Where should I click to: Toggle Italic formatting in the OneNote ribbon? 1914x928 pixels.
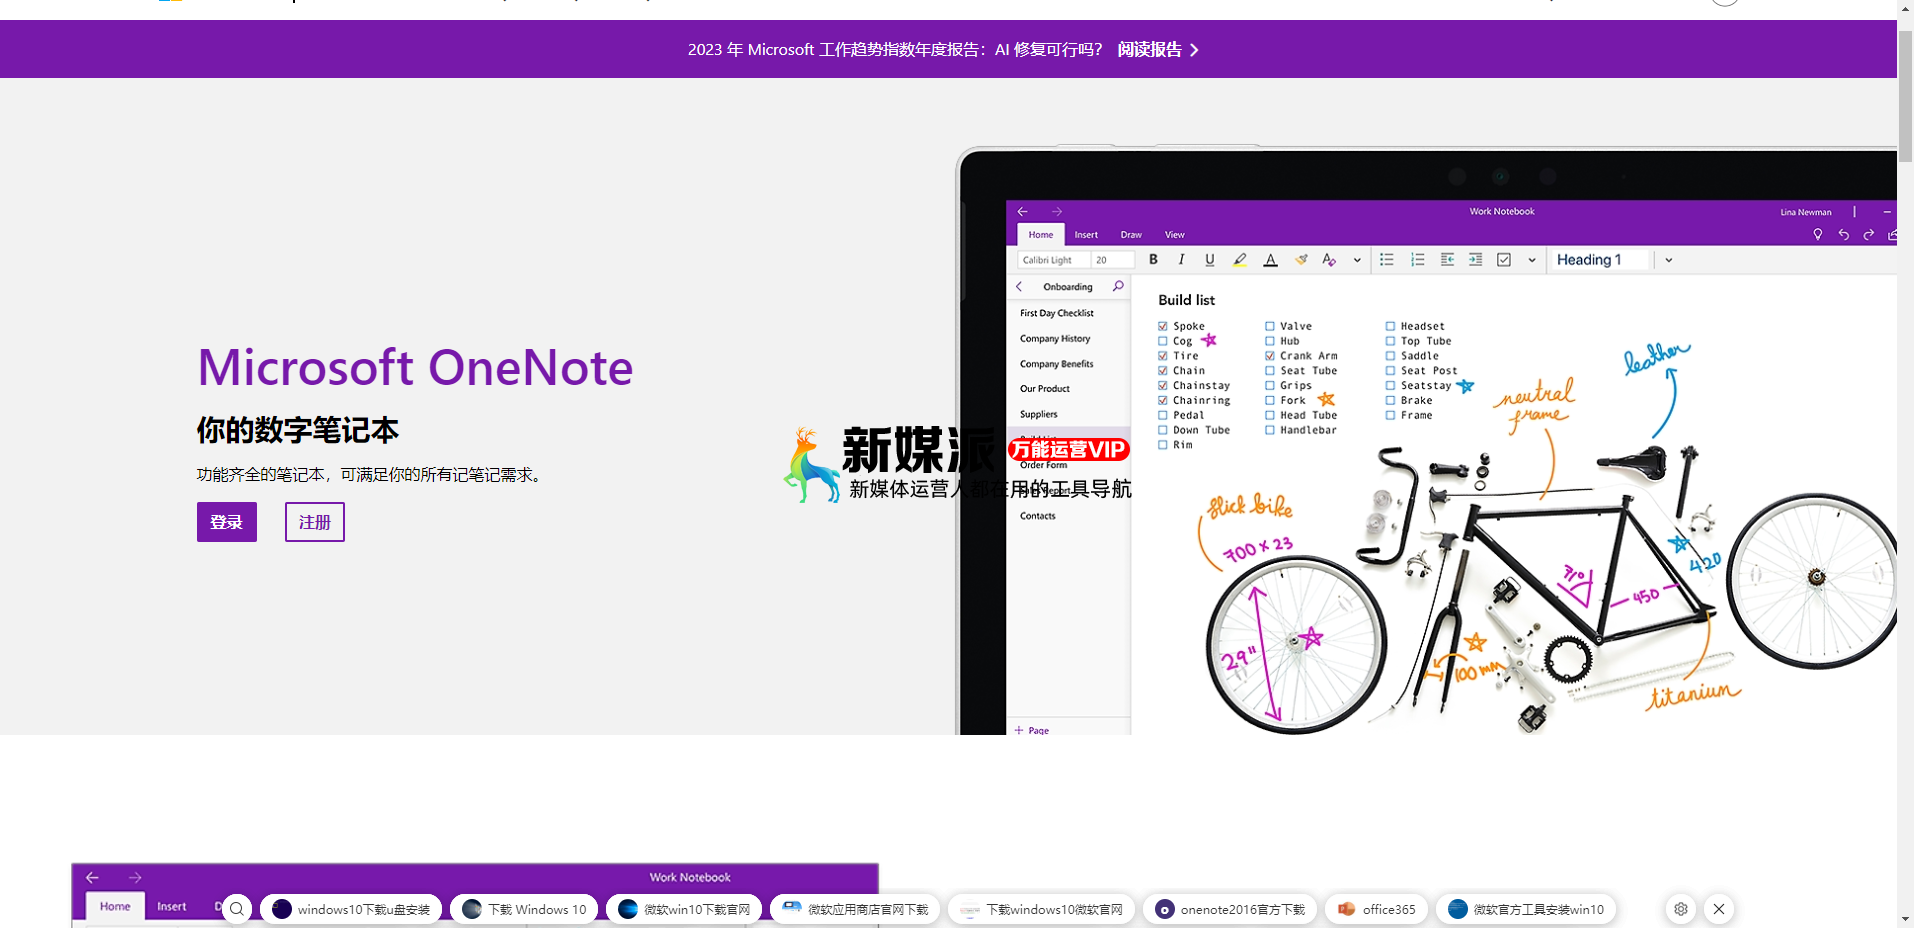[x=1181, y=259]
